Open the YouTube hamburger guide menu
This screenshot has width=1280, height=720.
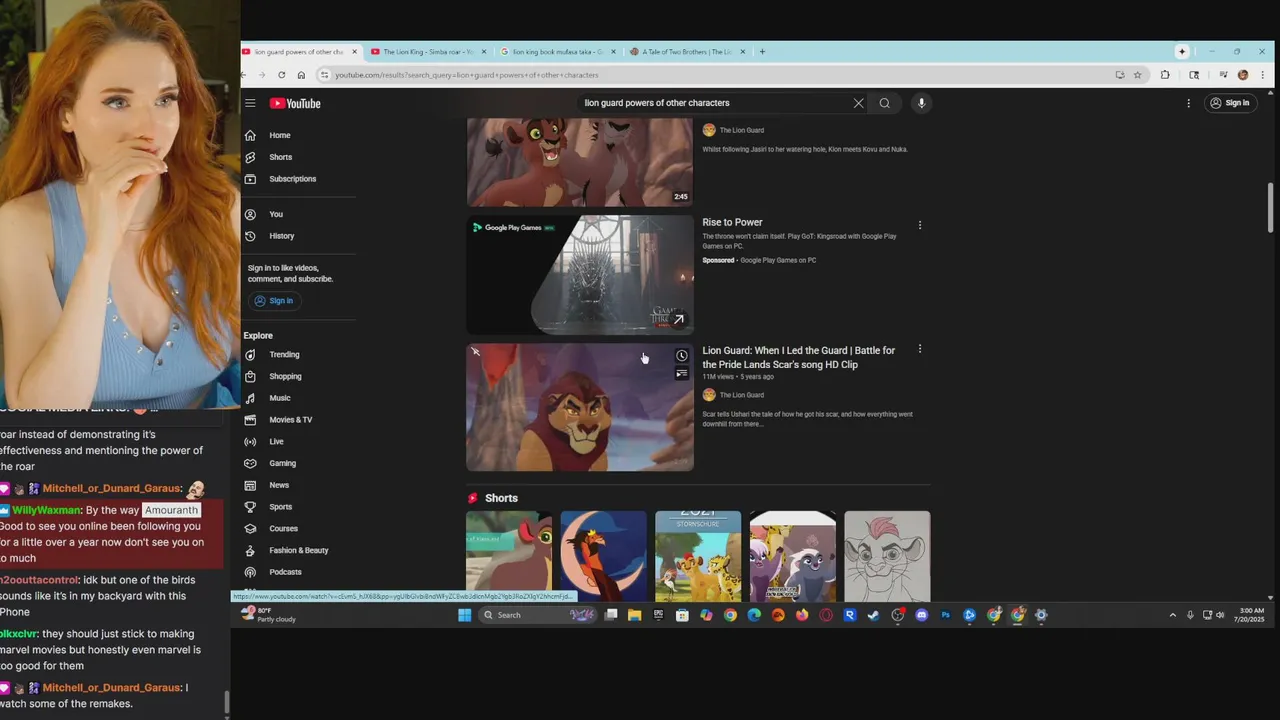(x=250, y=103)
